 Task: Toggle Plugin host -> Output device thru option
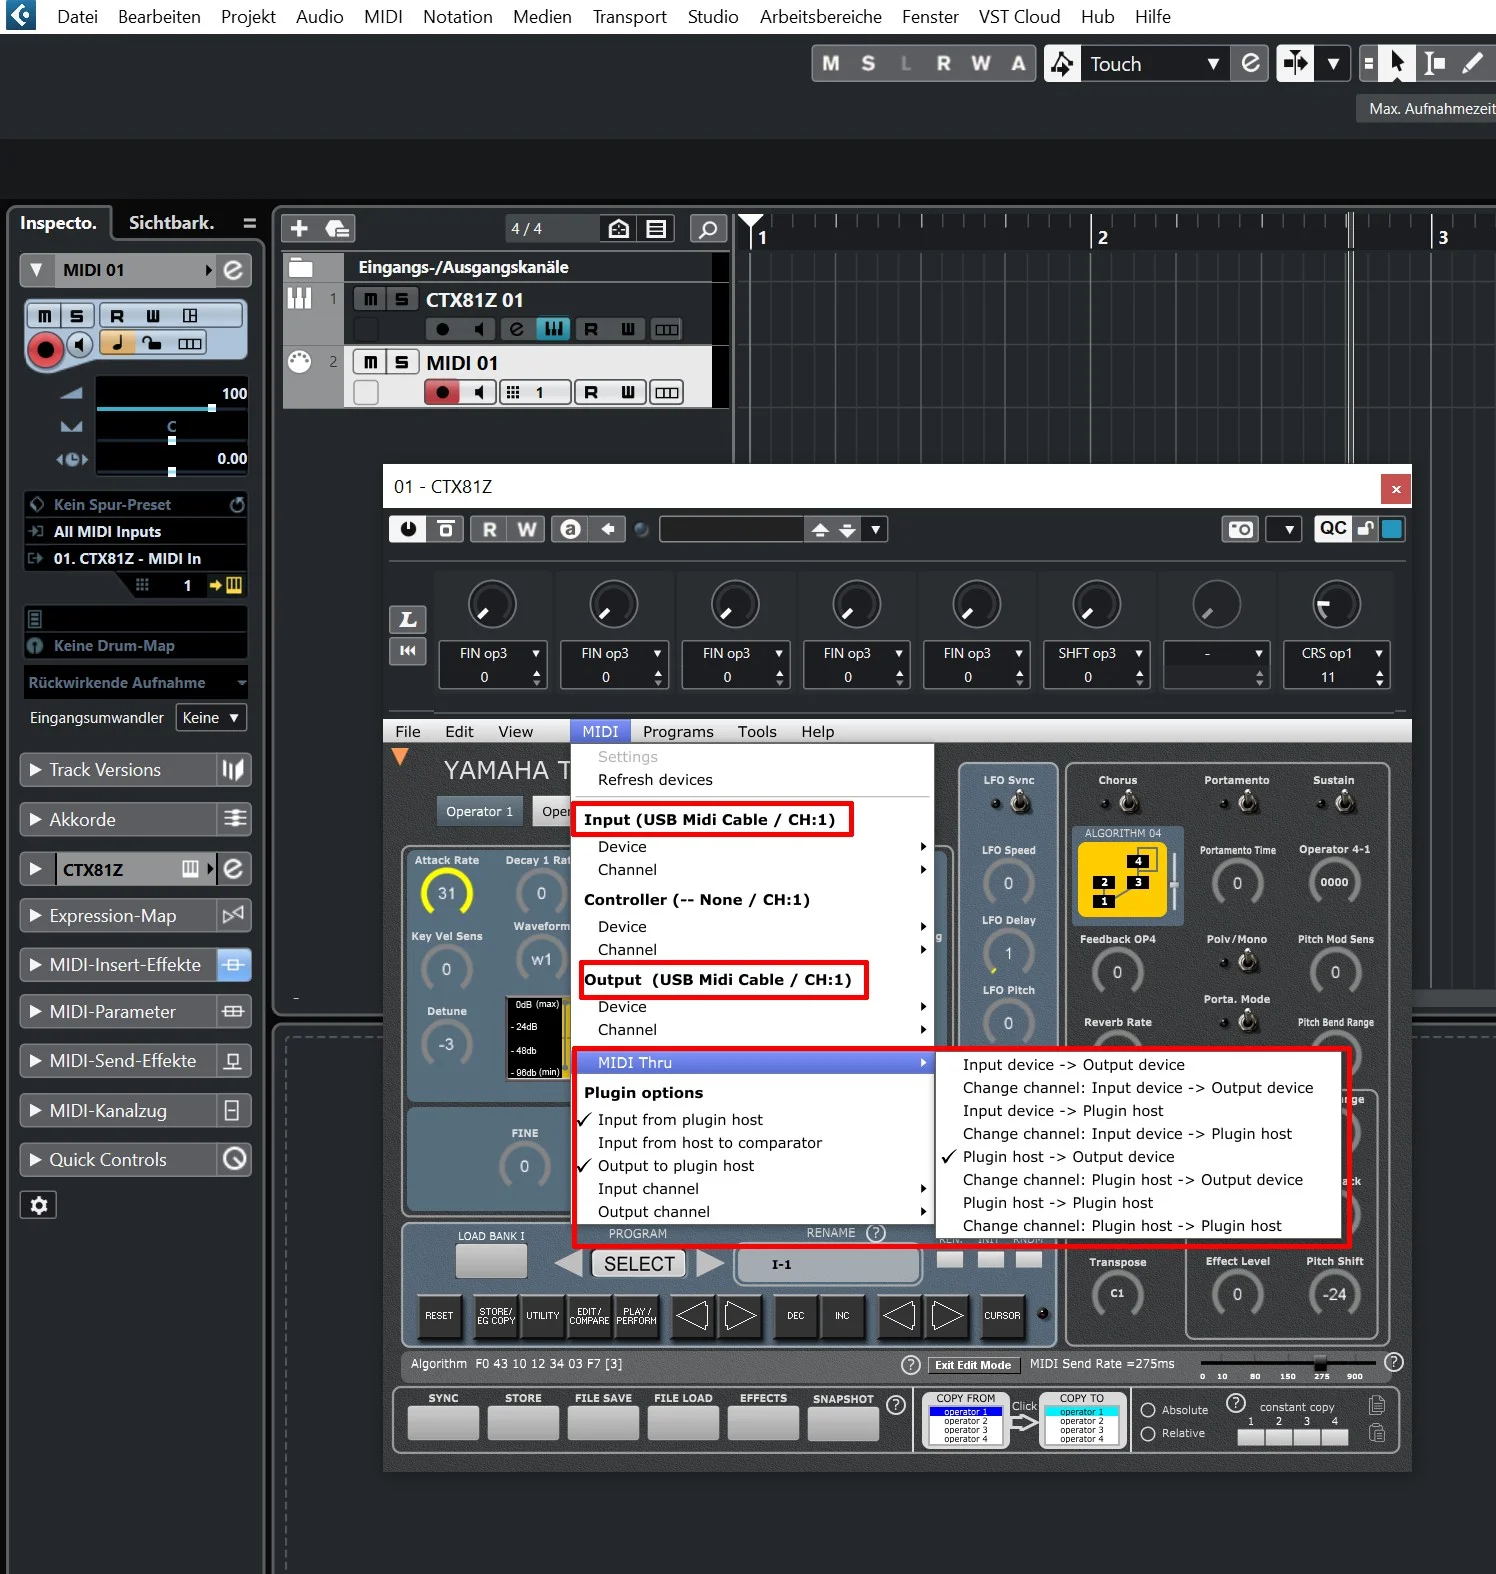tap(1069, 1157)
